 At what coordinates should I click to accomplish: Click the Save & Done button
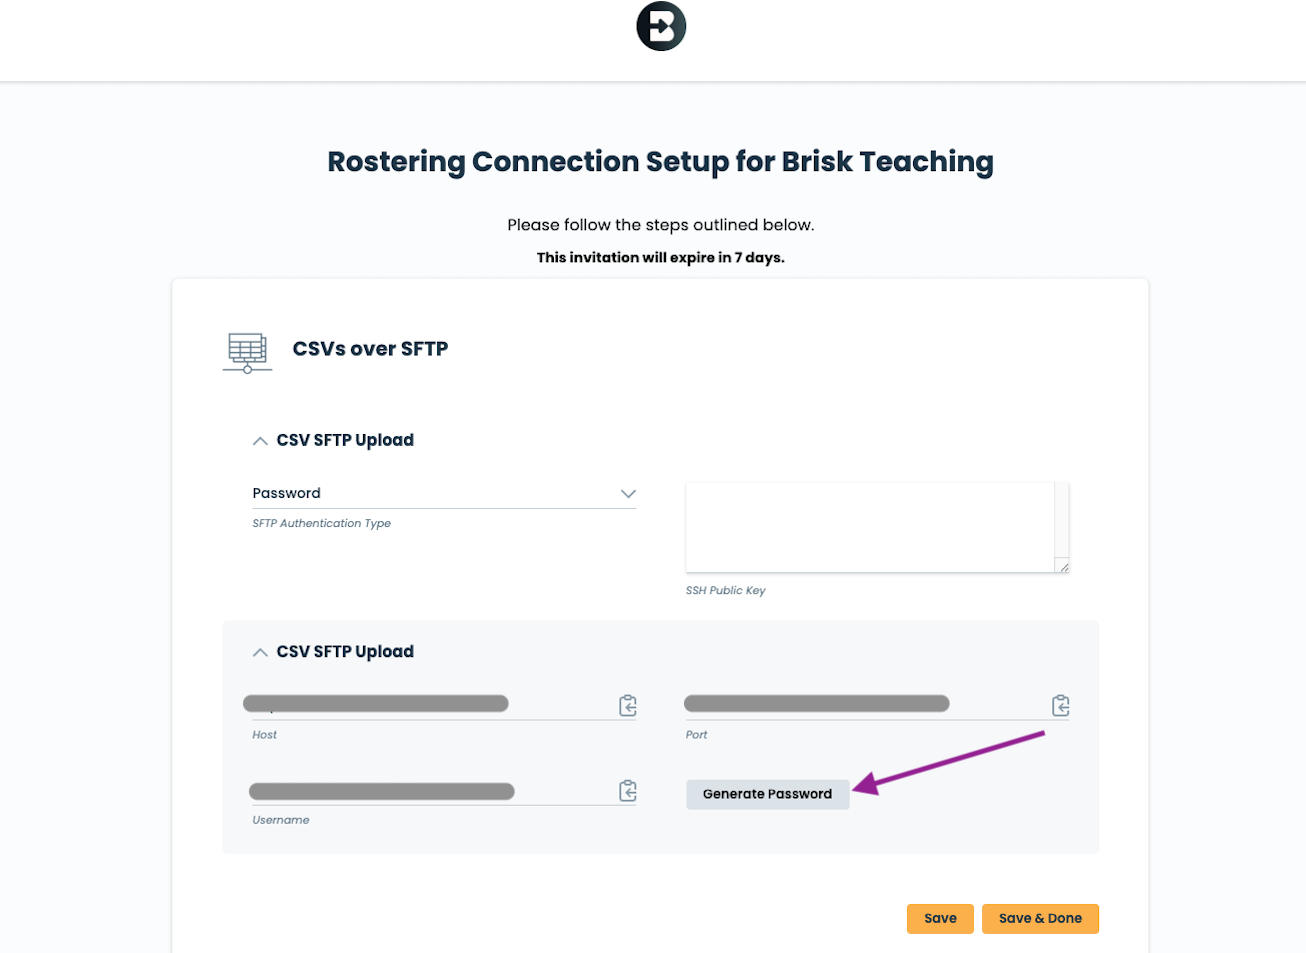(1040, 918)
